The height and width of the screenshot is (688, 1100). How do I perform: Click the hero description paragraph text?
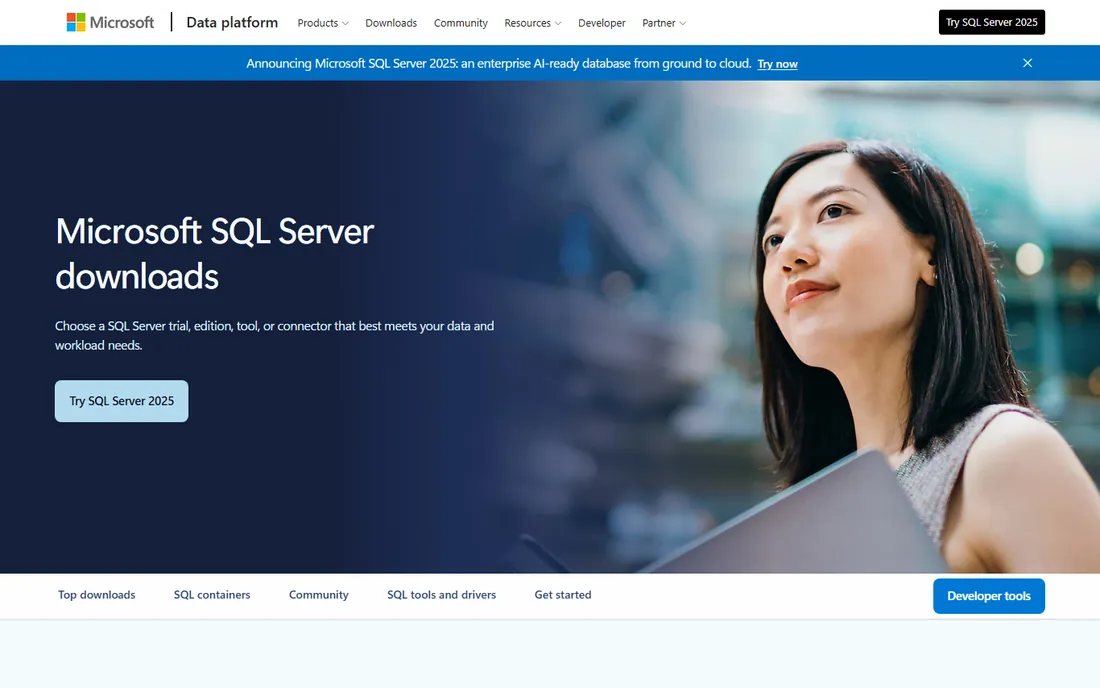(274, 335)
